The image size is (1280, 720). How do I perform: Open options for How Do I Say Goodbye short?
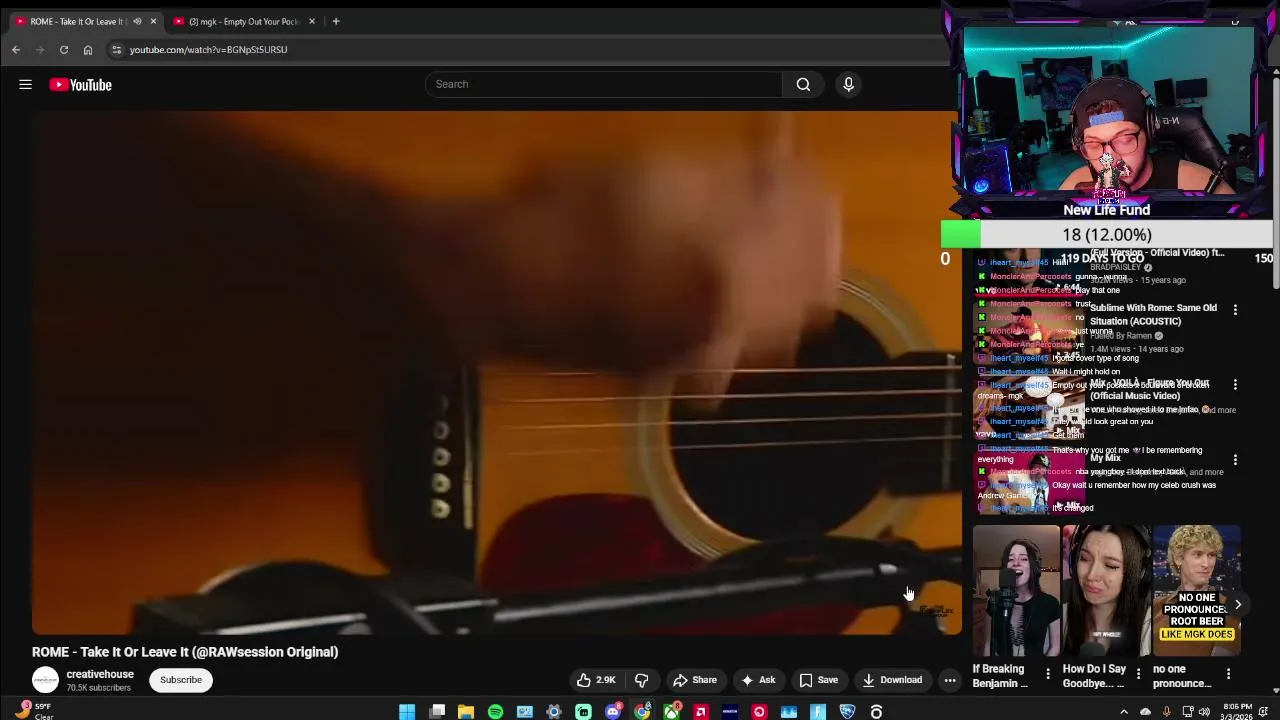coord(1137,674)
